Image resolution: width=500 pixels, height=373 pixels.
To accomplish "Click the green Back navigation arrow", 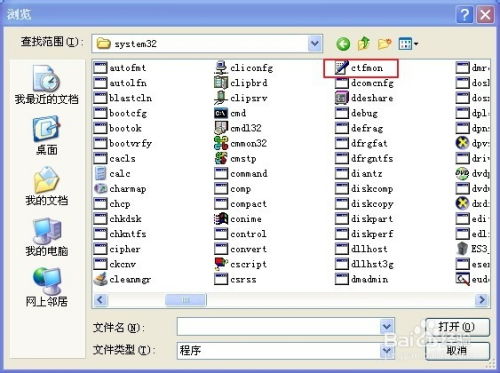I will click(343, 44).
